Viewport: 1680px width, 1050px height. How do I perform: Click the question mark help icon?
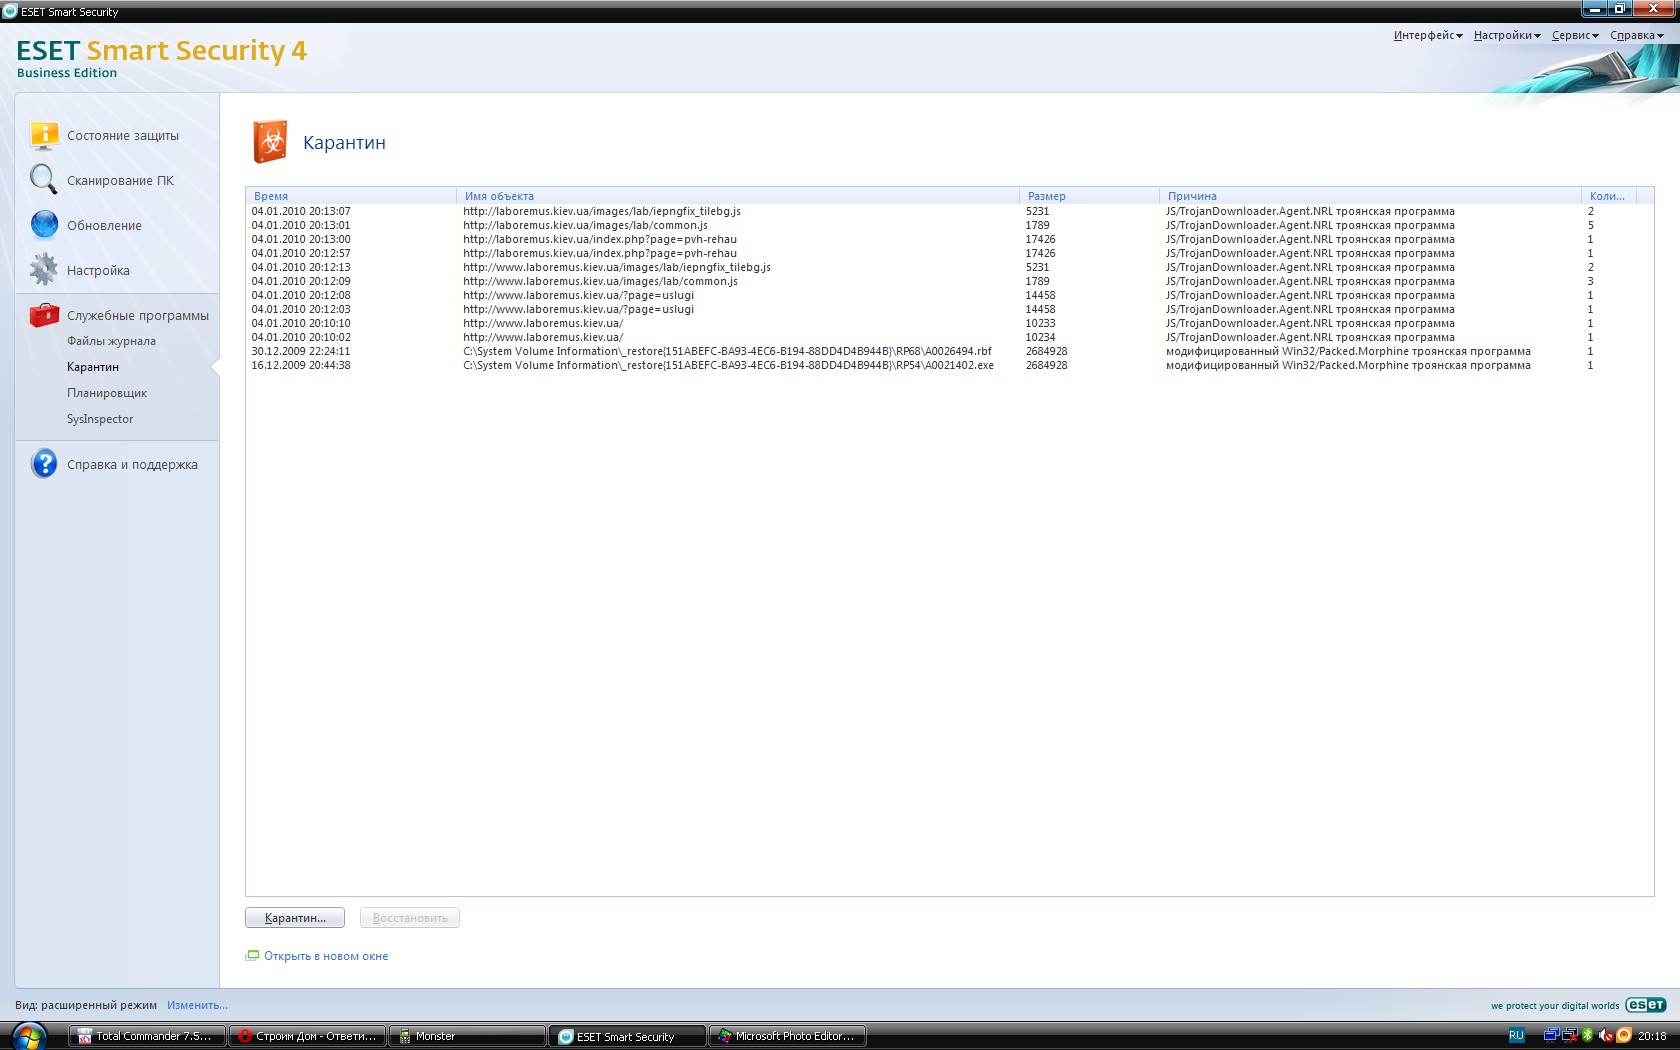[x=44, y=463]
